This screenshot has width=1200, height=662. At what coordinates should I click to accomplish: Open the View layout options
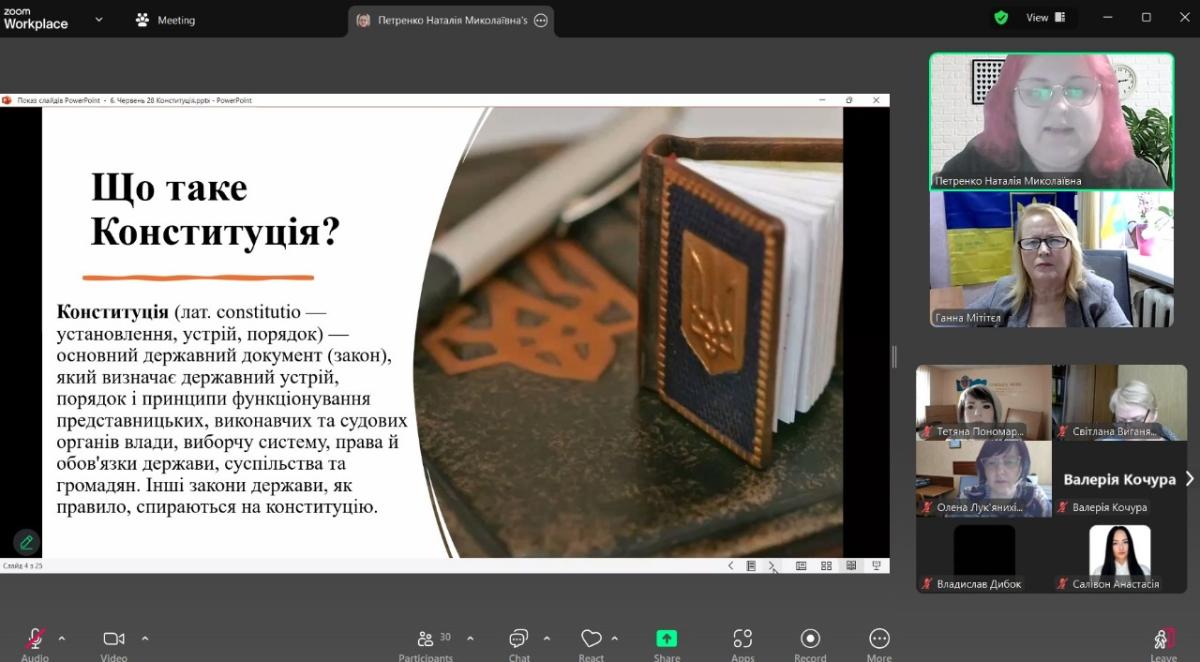pos(1045,18)
